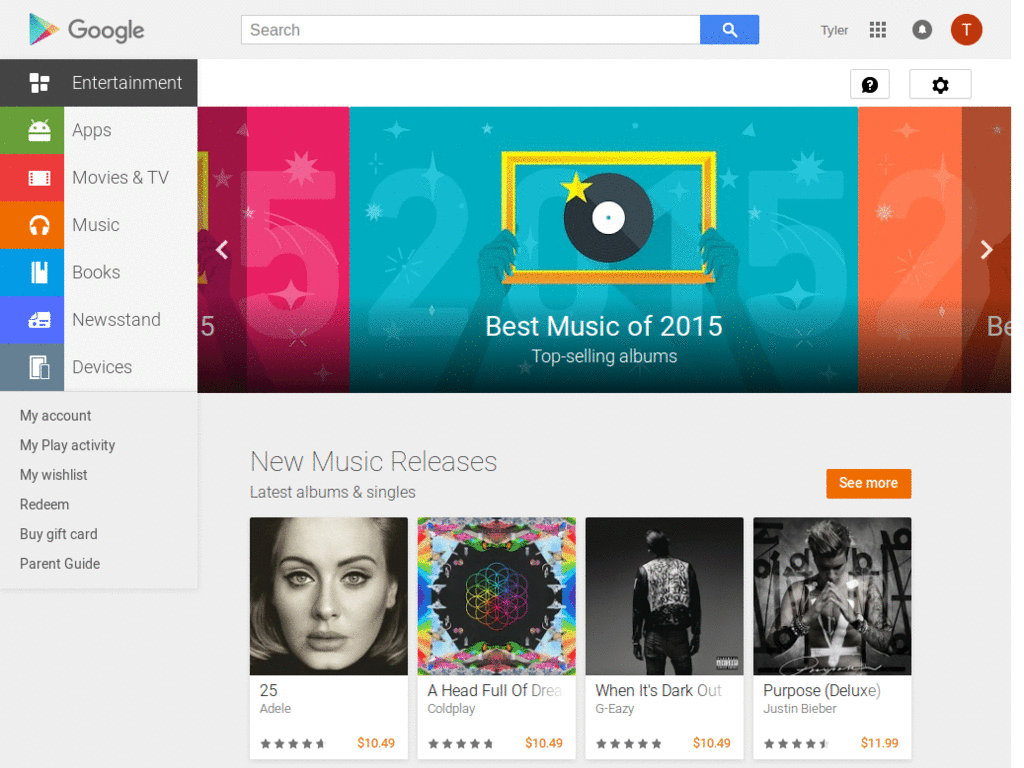Open Adele 25 album cover

(x=328, y=596)
